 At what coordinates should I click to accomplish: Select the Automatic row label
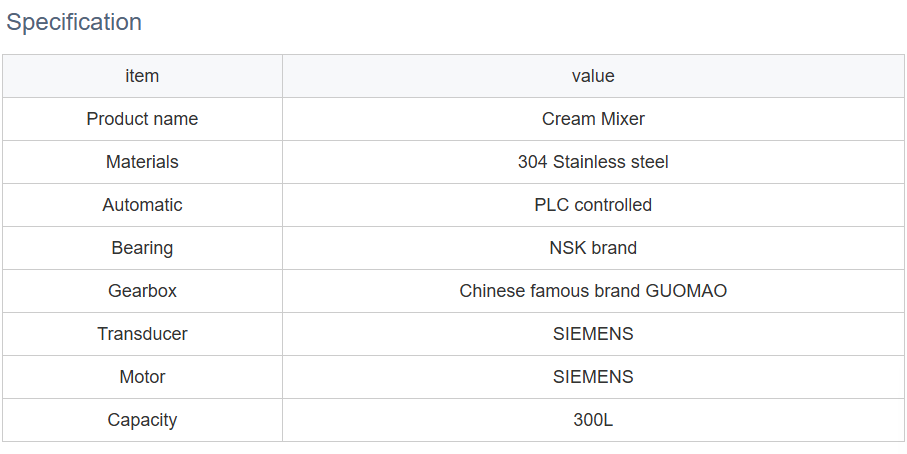[142, 205]
